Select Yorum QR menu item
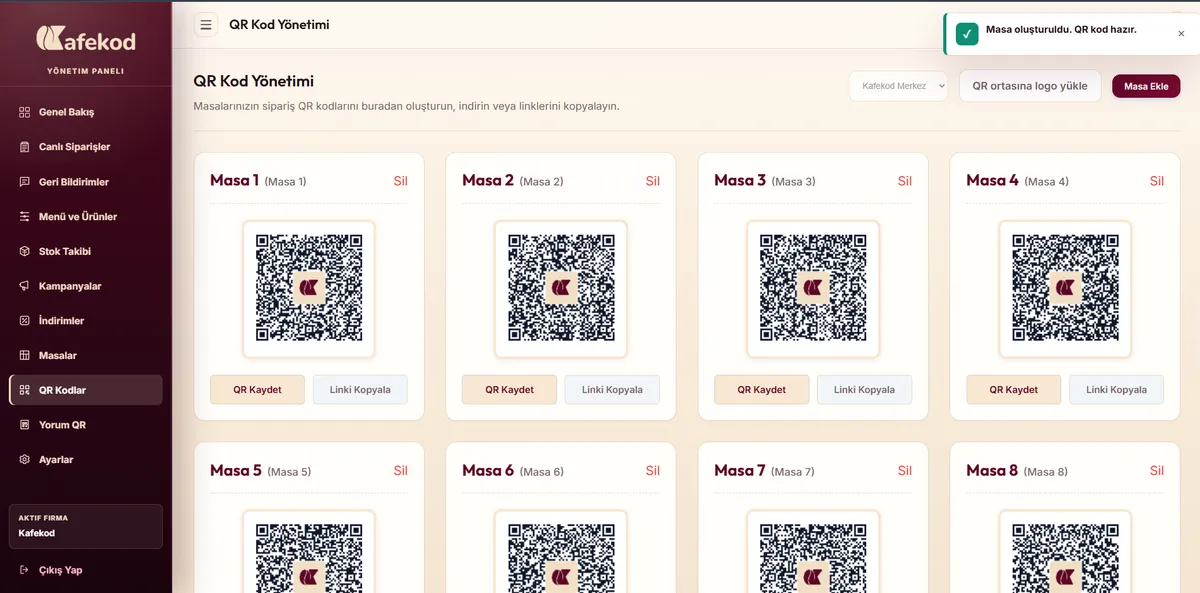This screenshot has height=593, width=1200. click(85, 425)
